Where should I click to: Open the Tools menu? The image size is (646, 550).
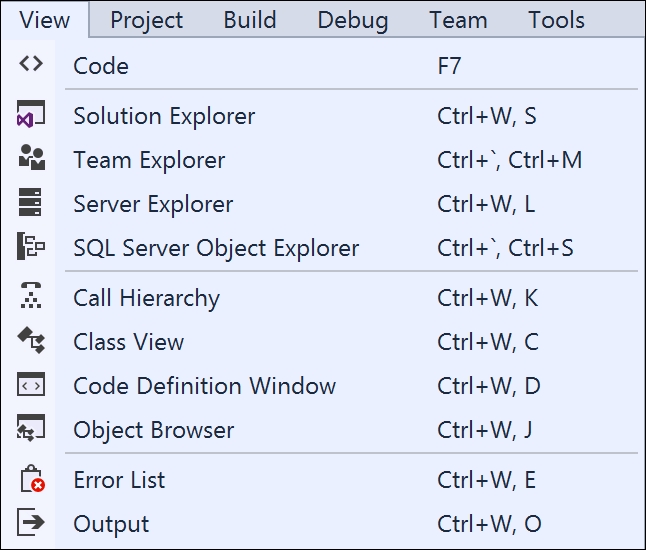tap(556, 20)
